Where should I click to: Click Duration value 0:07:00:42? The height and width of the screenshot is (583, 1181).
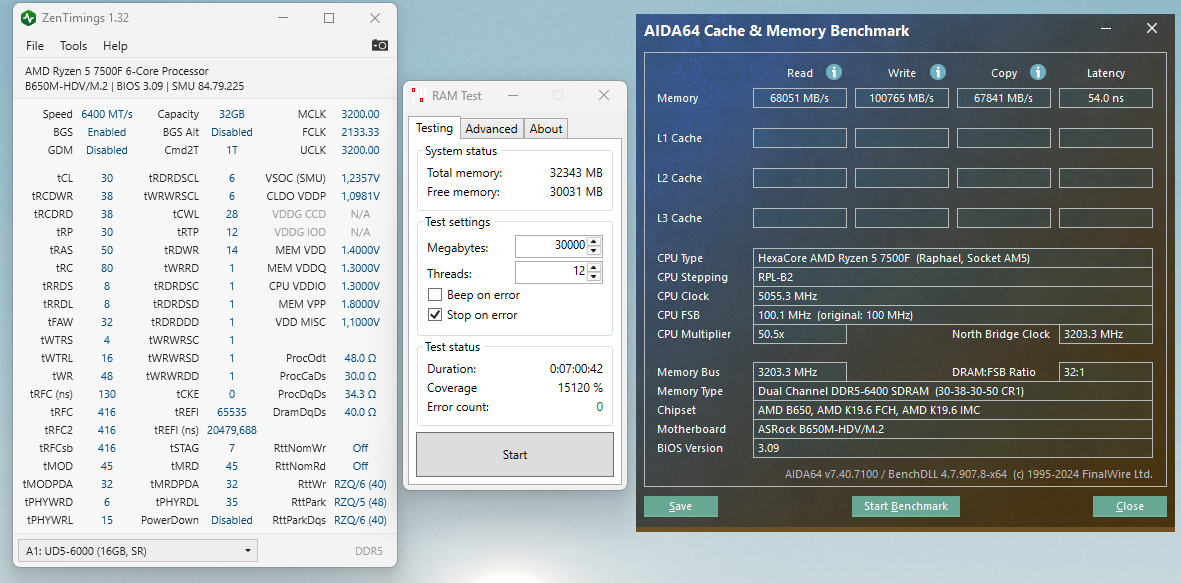click(x=576, y=369)
